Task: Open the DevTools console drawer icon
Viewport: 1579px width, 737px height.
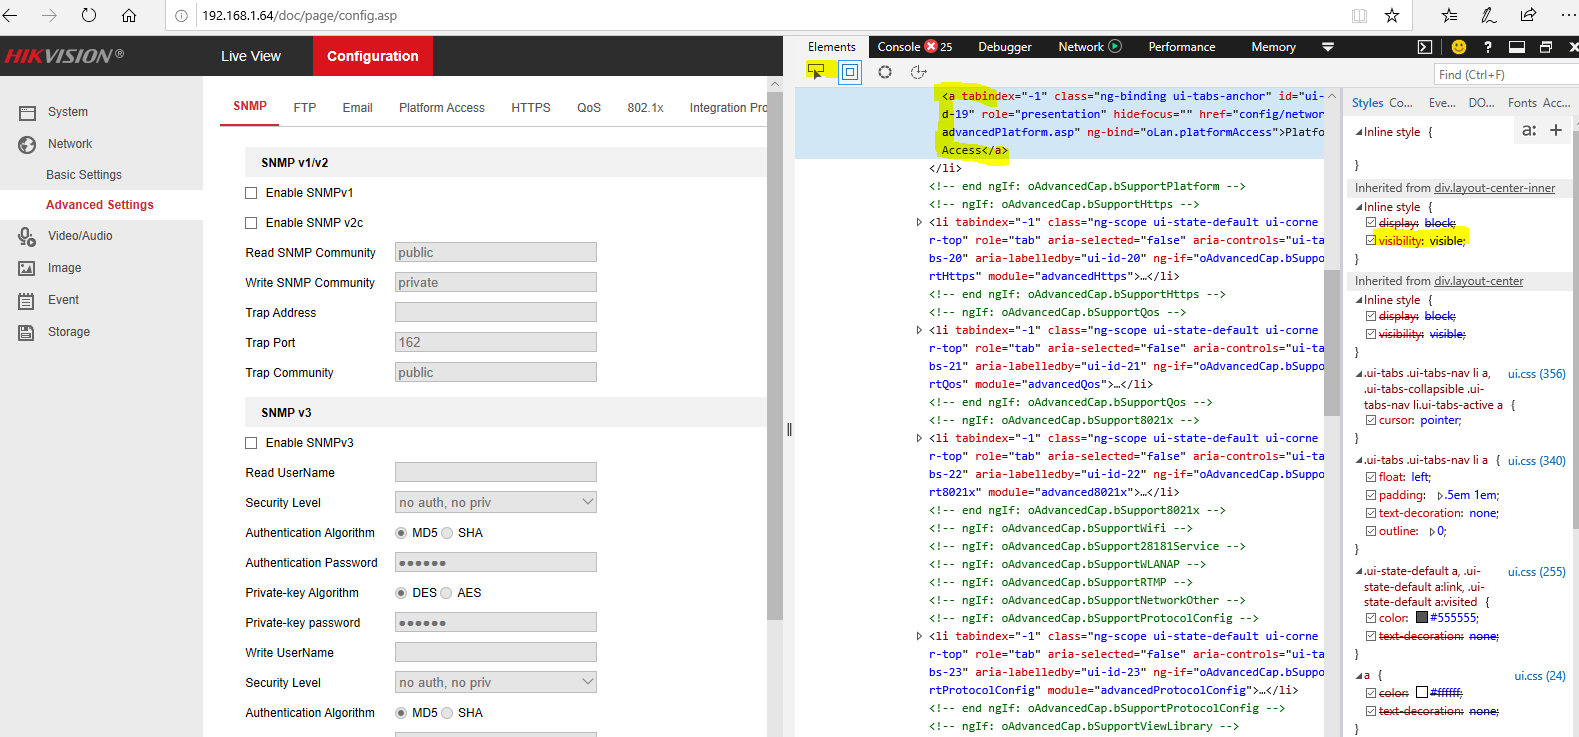Action: [1425, 47]
